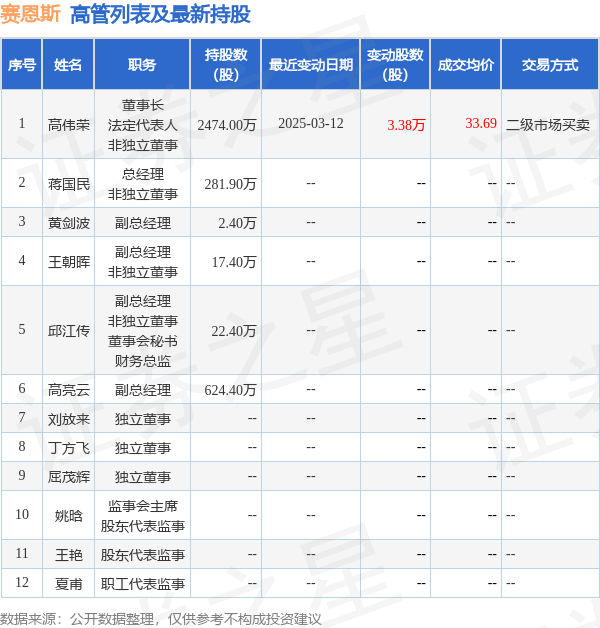The width and height of the screenshot is (600, 628).
Task: Click the name 黄剑波
Action: click(68, 223)
